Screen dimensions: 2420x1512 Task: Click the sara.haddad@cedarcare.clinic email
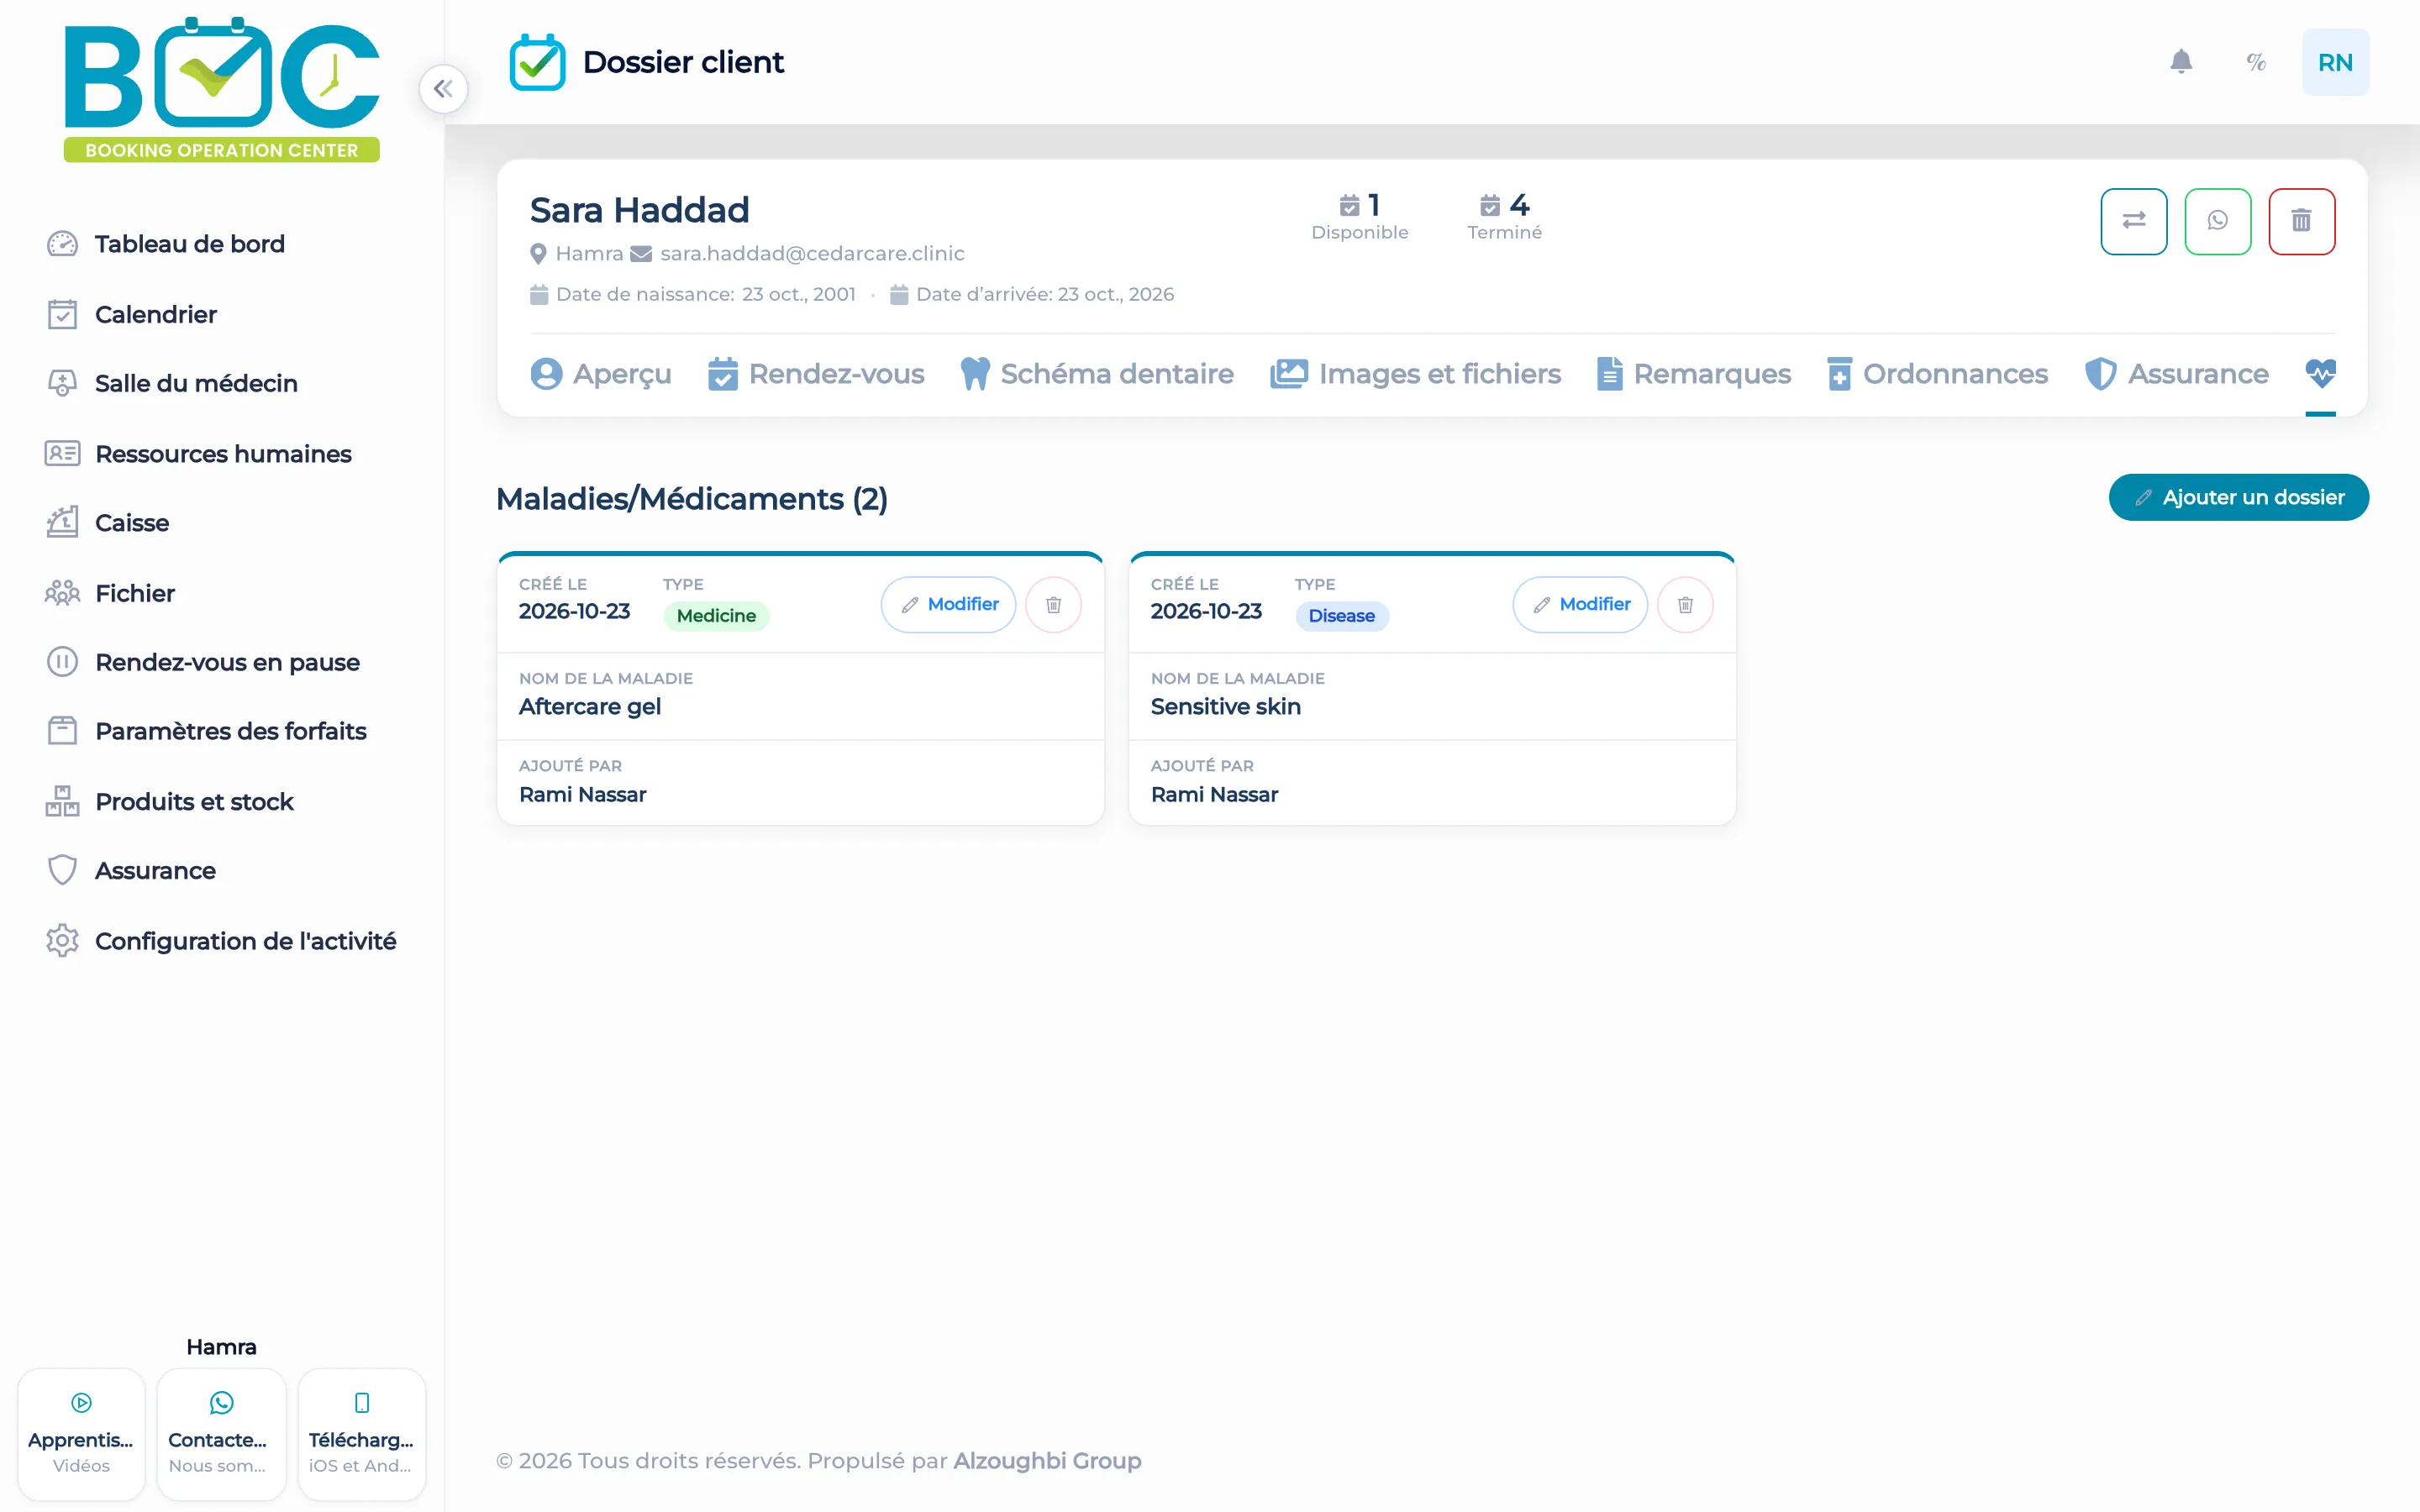[812, 254]
